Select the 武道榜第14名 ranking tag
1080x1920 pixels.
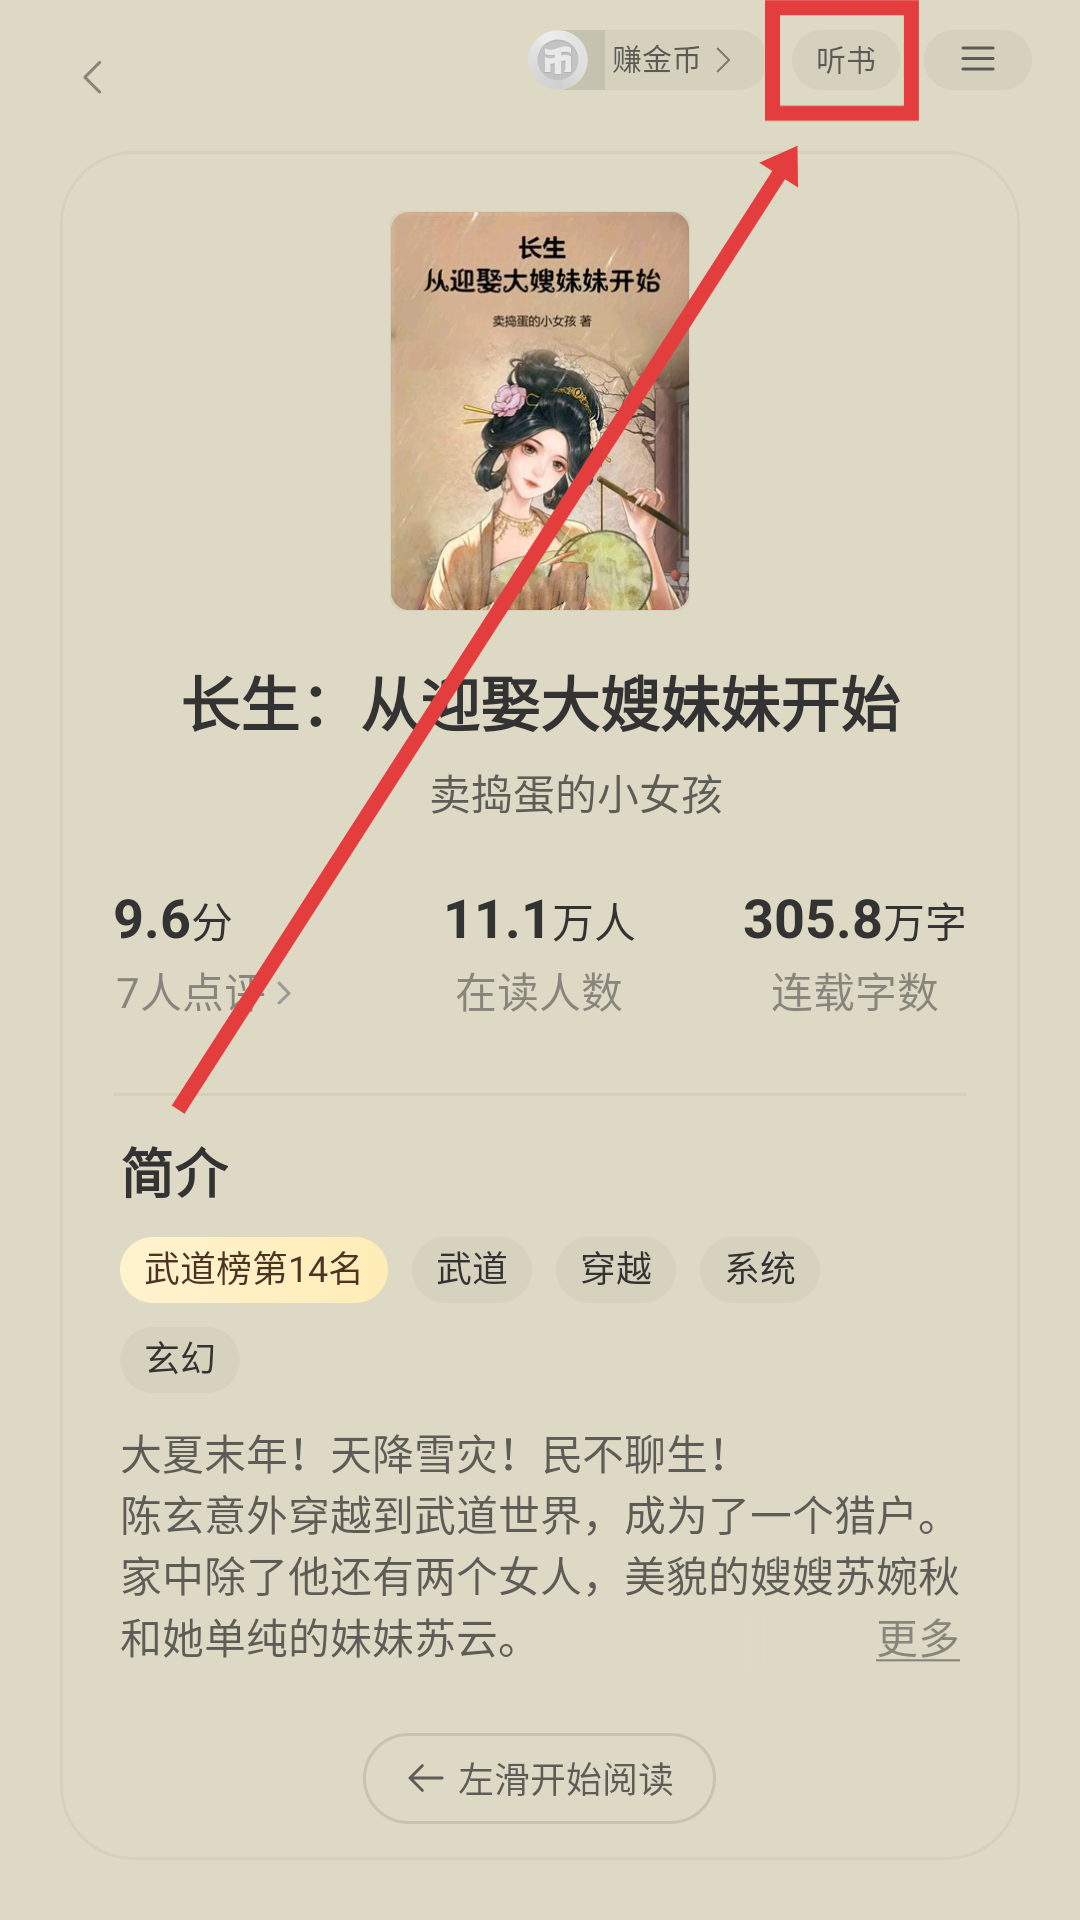click(x=253, y=1269)
